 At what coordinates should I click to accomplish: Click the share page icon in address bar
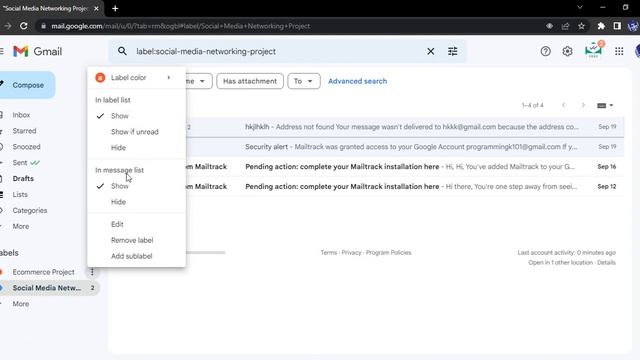click(565, 26)
